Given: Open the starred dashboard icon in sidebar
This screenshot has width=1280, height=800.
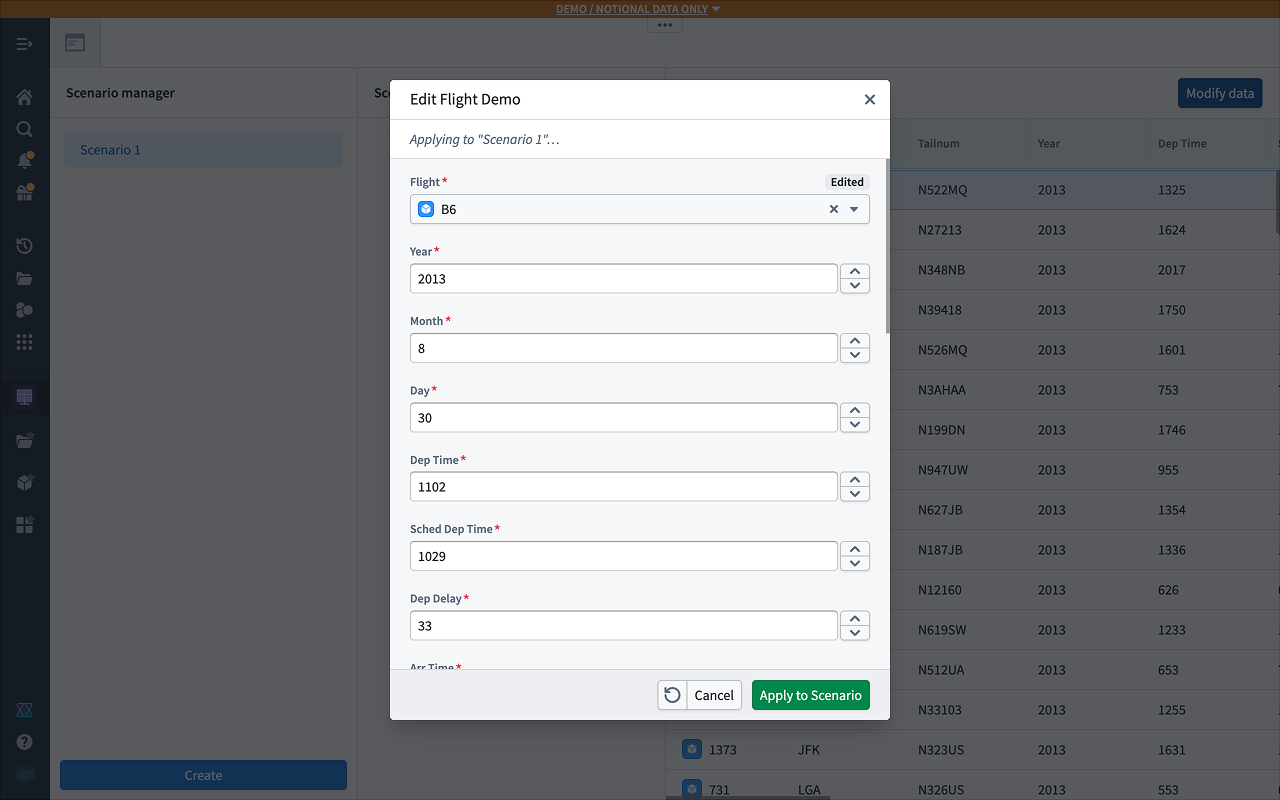Looking at the screenshot, I should pyautogui.click(x=24, y=524).
